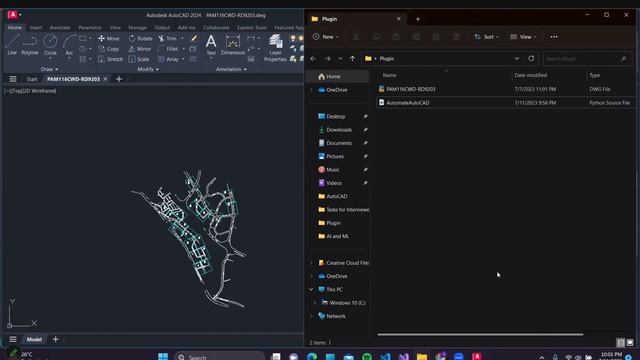Open Layer Properties
This screenshot has width=640, height=360.
pos(276,48)
